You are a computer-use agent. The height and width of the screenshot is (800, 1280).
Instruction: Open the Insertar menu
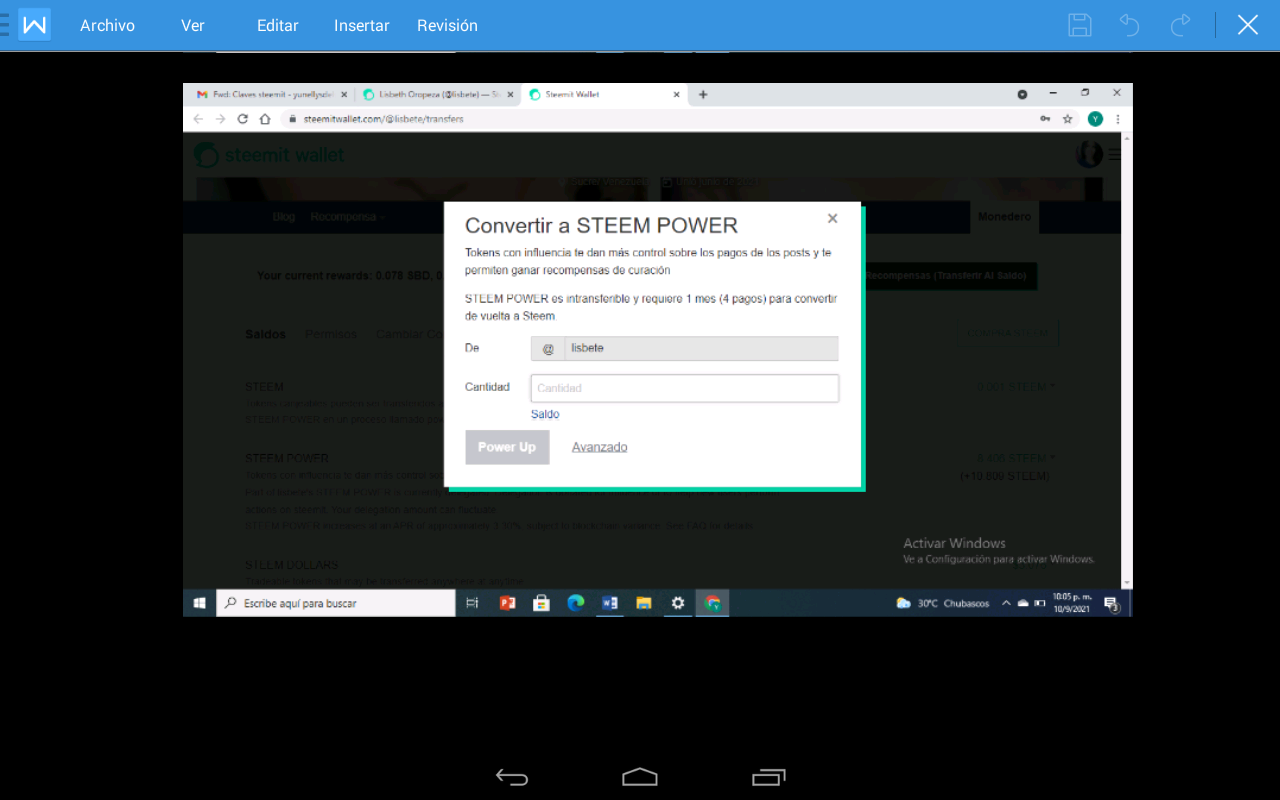362,26
